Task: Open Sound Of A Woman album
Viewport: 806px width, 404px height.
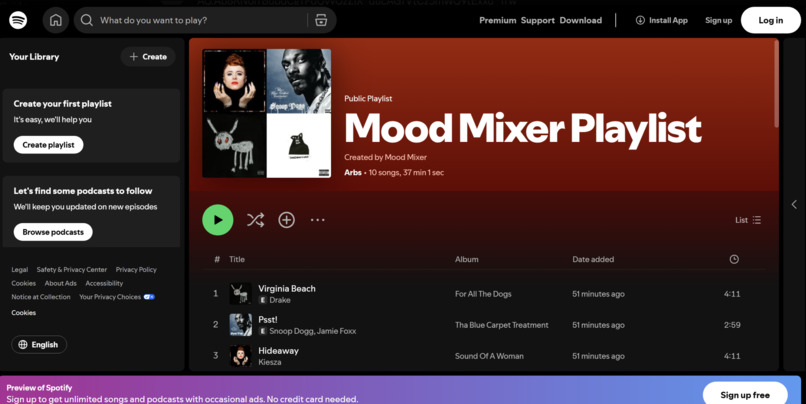Action: [489, 356]
